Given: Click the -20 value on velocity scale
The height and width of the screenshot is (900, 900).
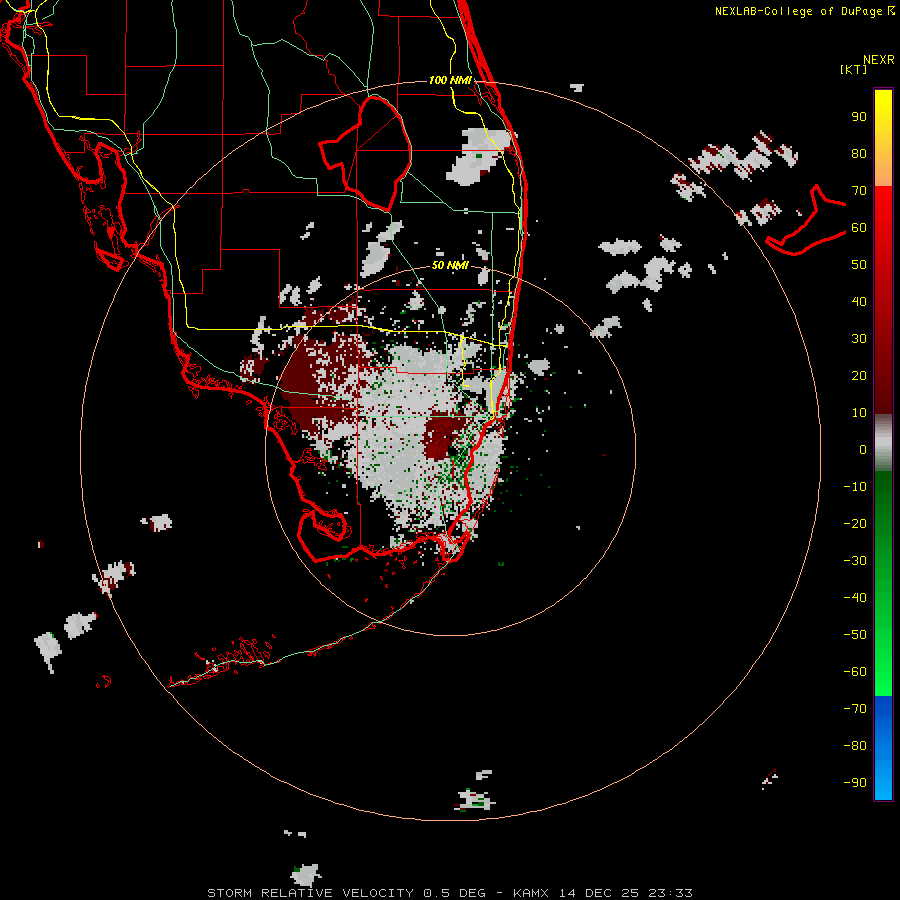Looking at the screenshot, I should click(855, 523).
